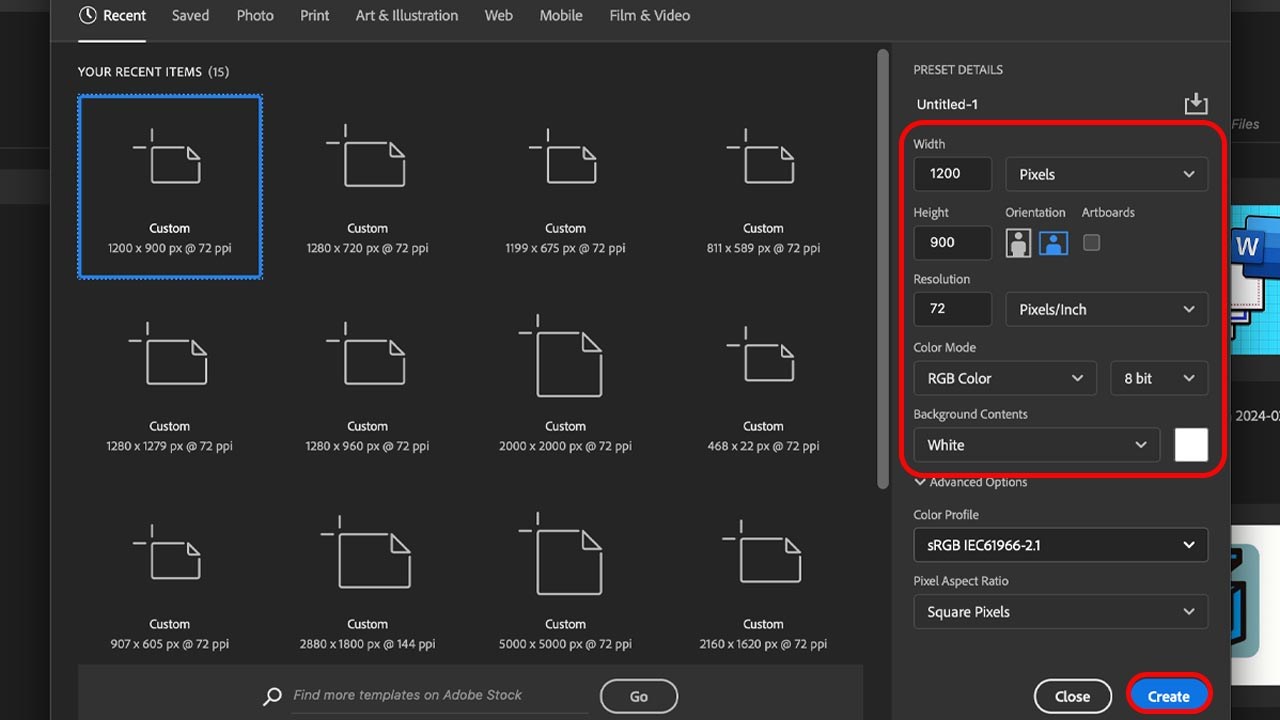Image resolution: width=1280 pixels, height=720 pixels.
Task: Open the Mobile tab
Action: click(561, 16)
